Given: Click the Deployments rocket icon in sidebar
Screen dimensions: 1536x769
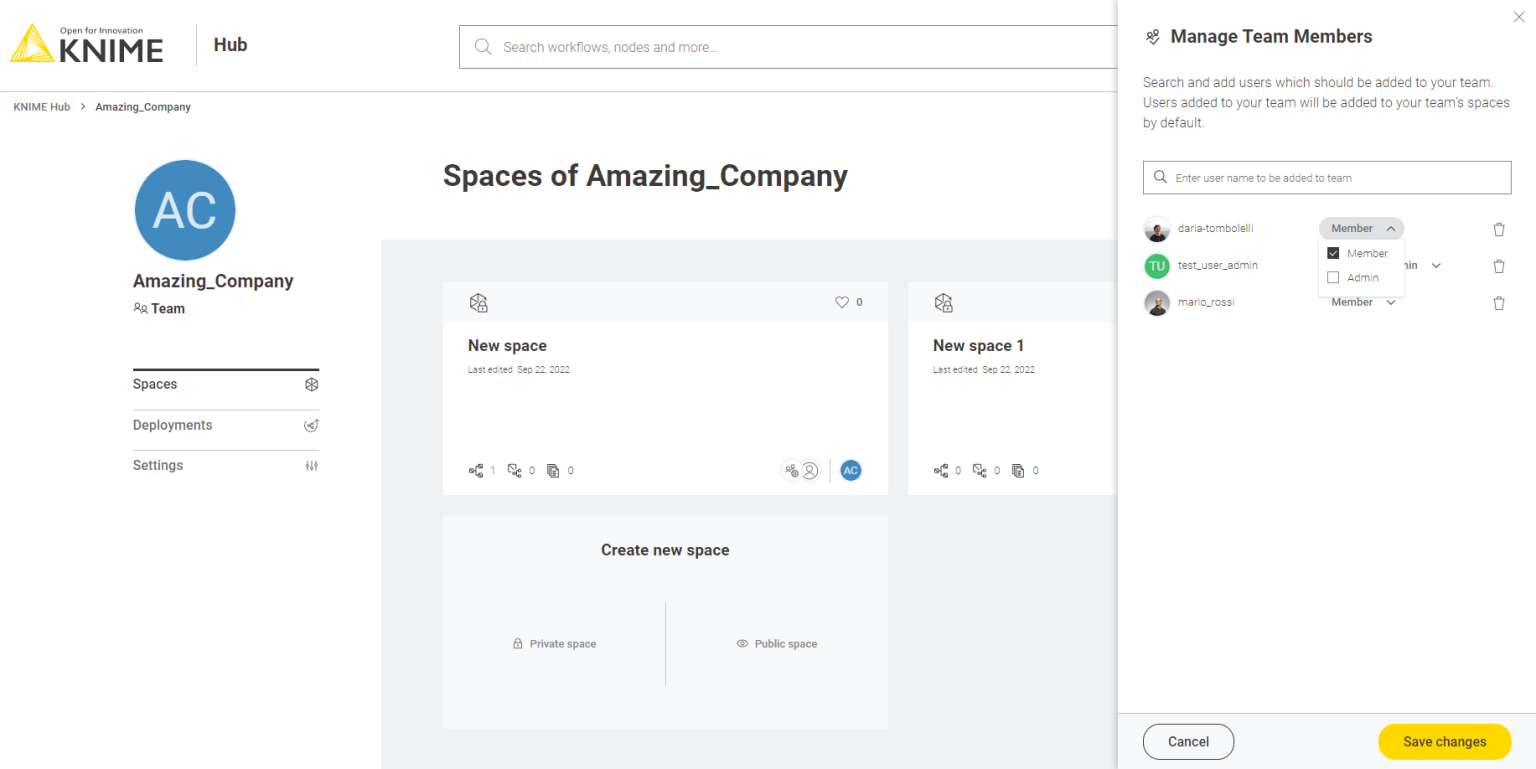Looking at the screenshot, I should coord(312,425).
